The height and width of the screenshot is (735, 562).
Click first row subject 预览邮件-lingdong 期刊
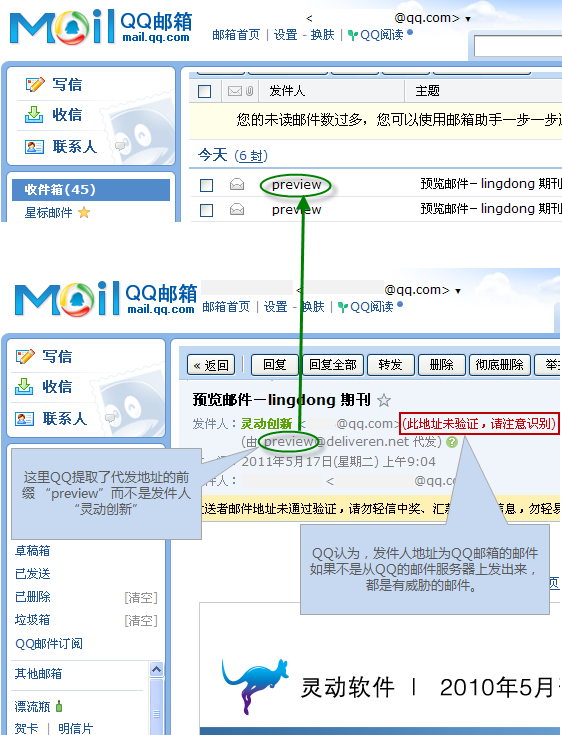(491, 184)
